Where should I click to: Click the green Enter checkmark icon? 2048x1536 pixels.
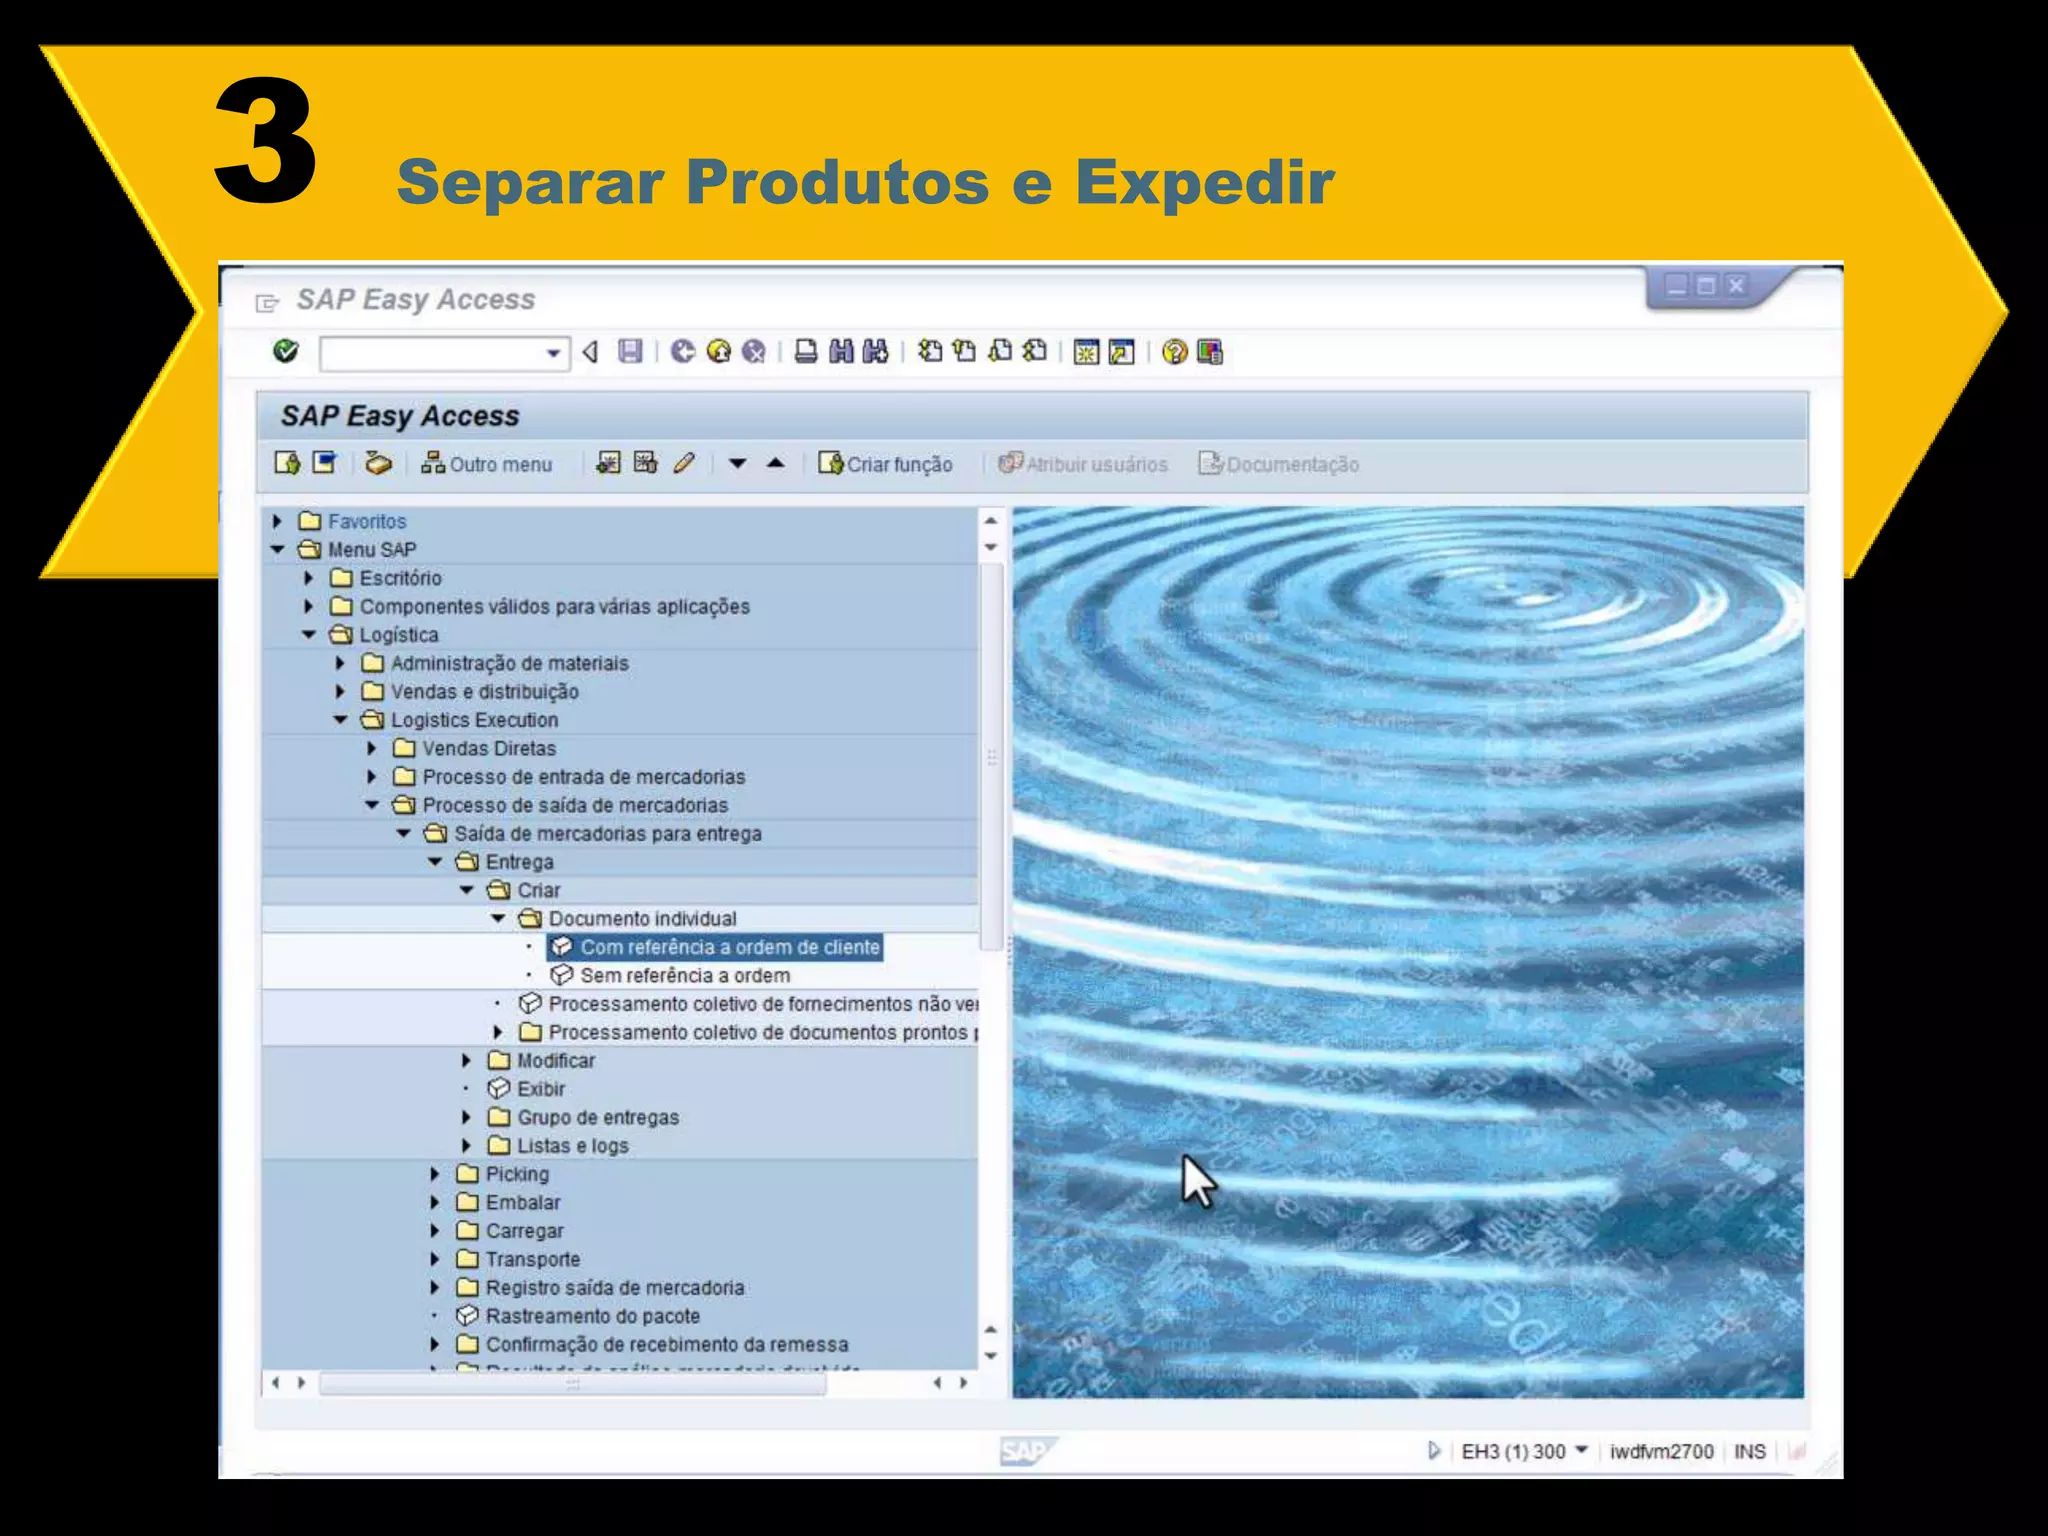286,351
